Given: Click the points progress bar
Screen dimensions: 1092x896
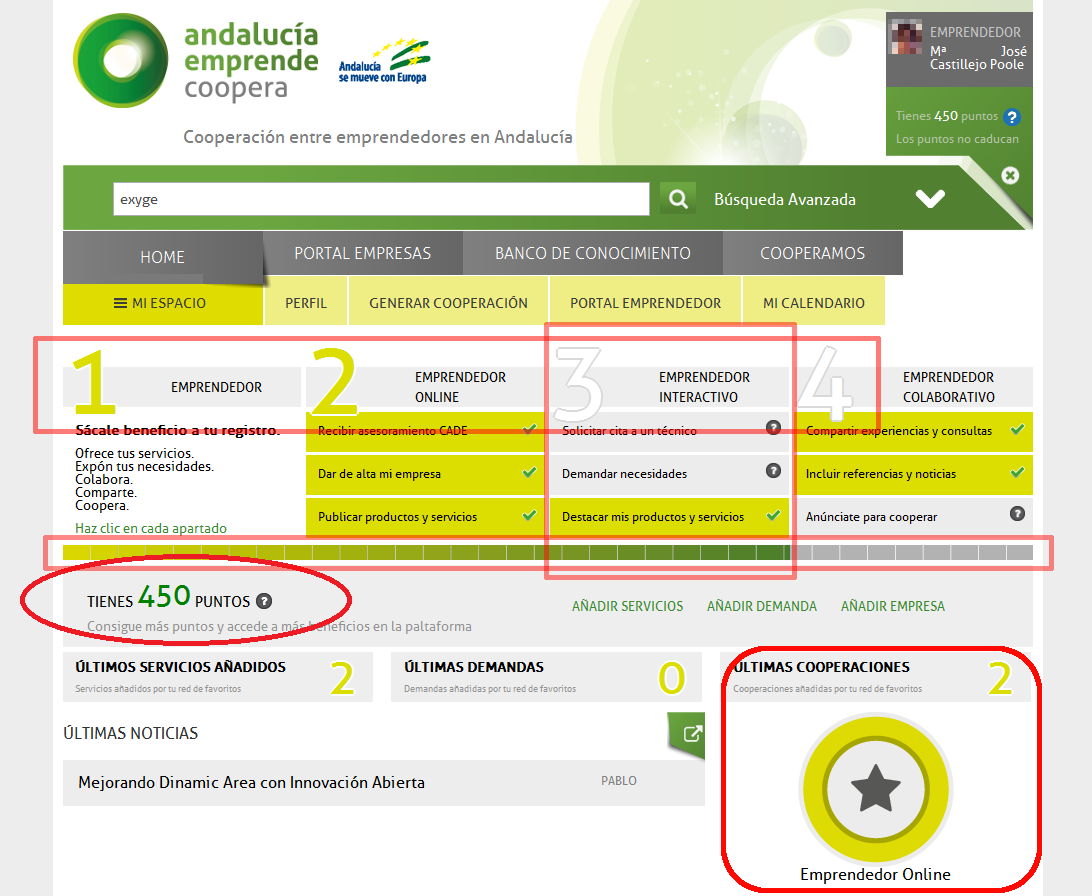Looking at the screenshot, I should (548, 553).
